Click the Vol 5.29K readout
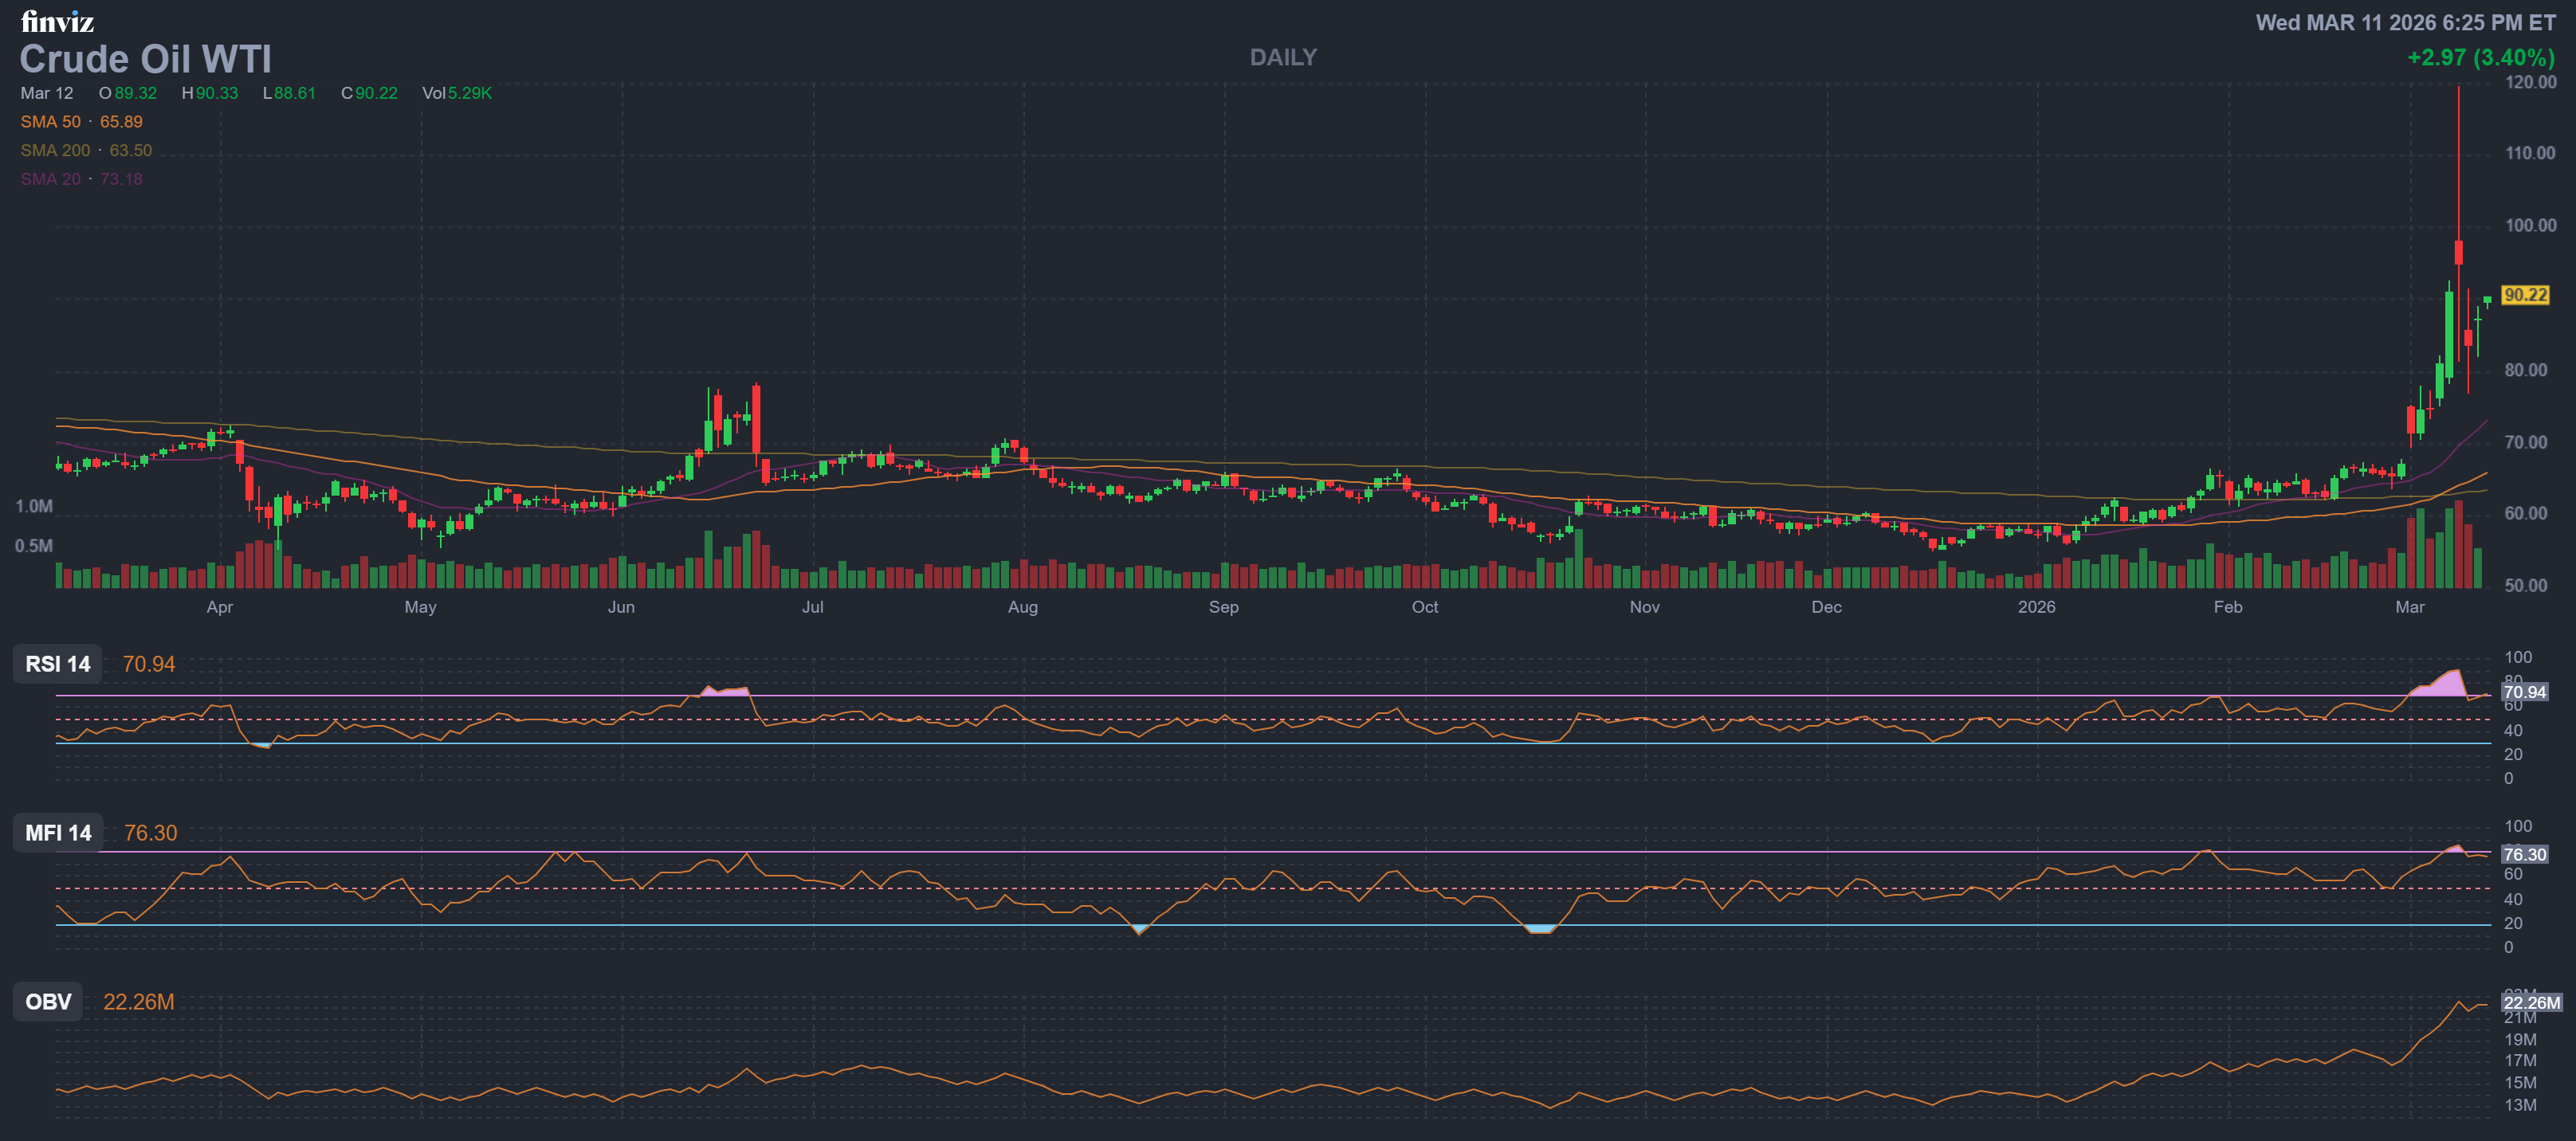 coord(456,93)
